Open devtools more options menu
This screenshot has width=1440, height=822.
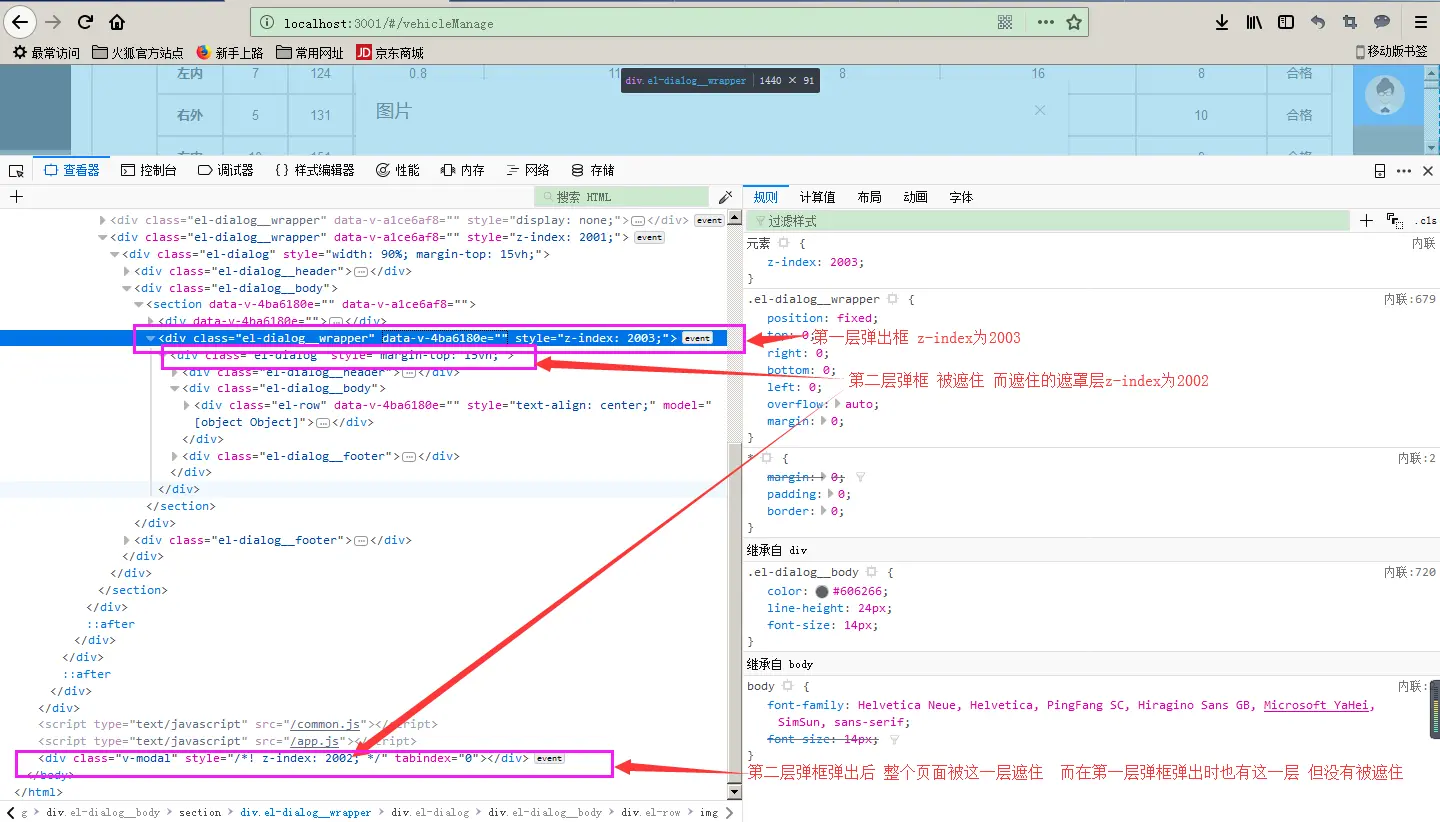[x=1404, y=171]
